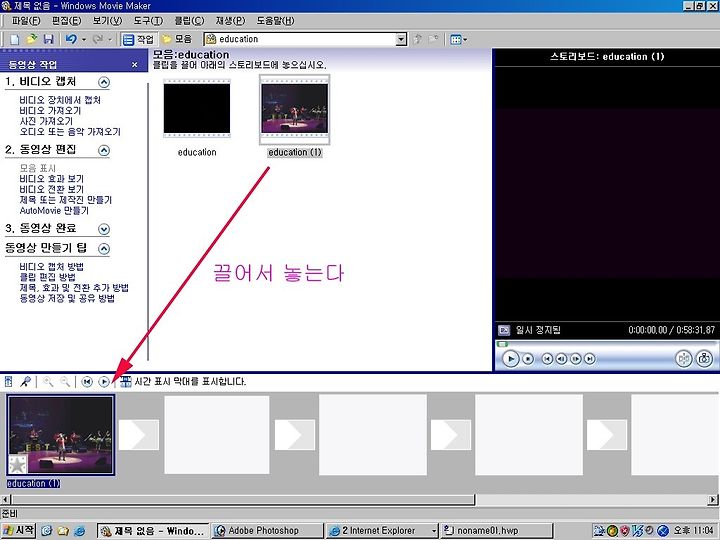
Task: Open the Views dropdown button
Action: (458, 39)
